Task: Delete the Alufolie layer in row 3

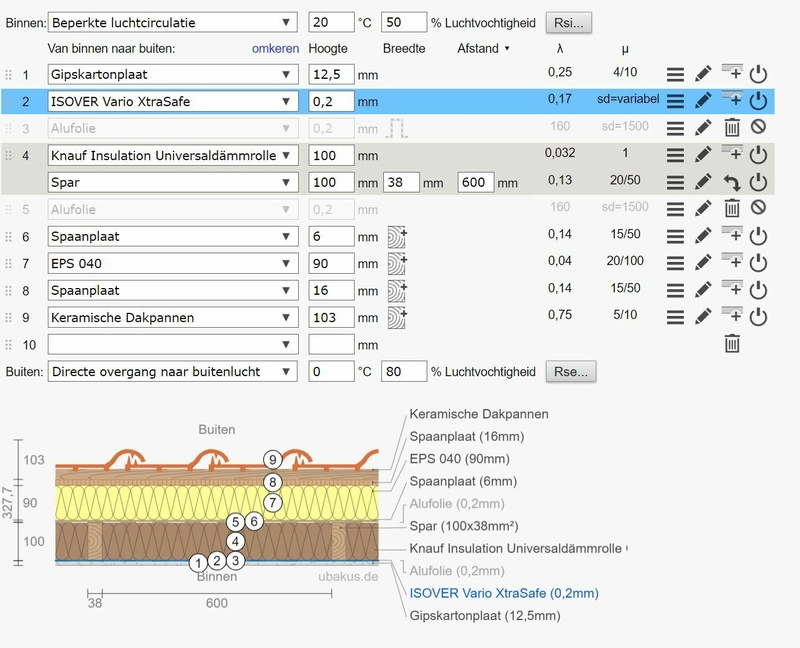Action: pyautogui.click(x=732, y=127)
